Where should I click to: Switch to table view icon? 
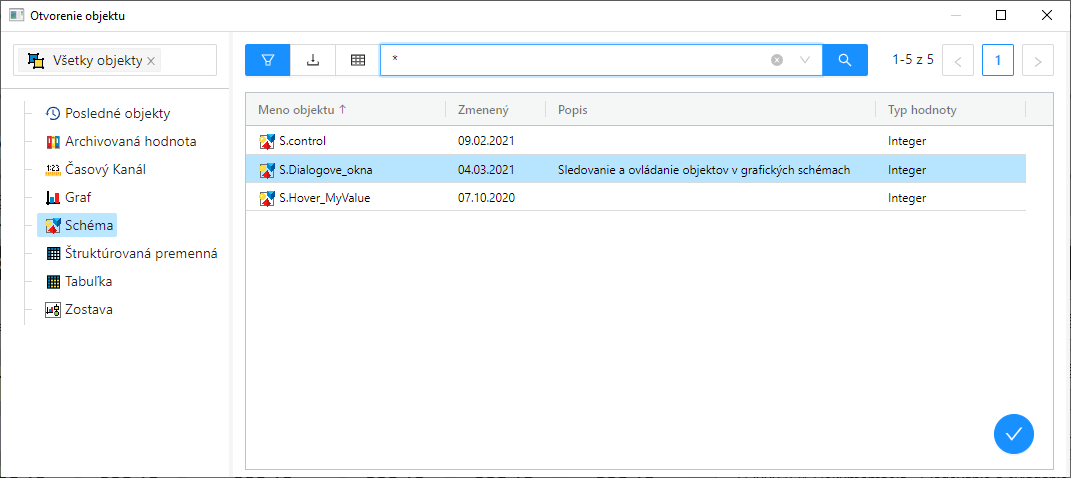tap(358, 60)
